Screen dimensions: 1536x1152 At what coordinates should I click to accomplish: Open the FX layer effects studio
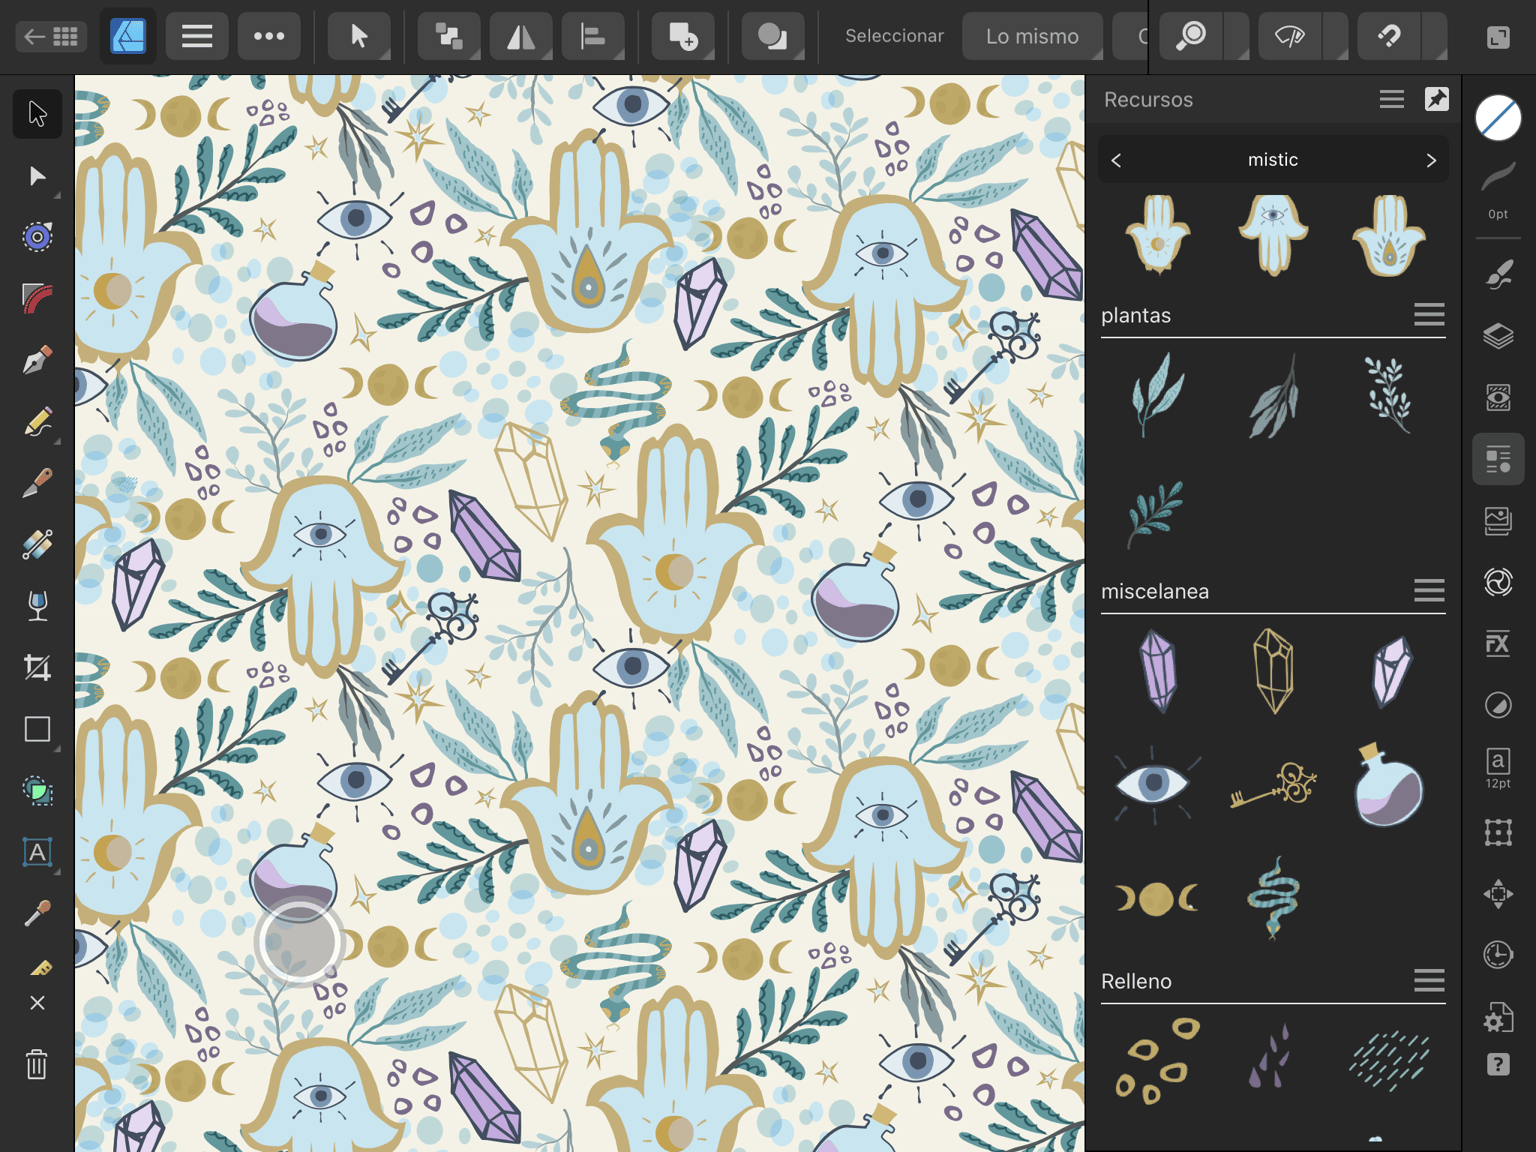[1498, 643]
